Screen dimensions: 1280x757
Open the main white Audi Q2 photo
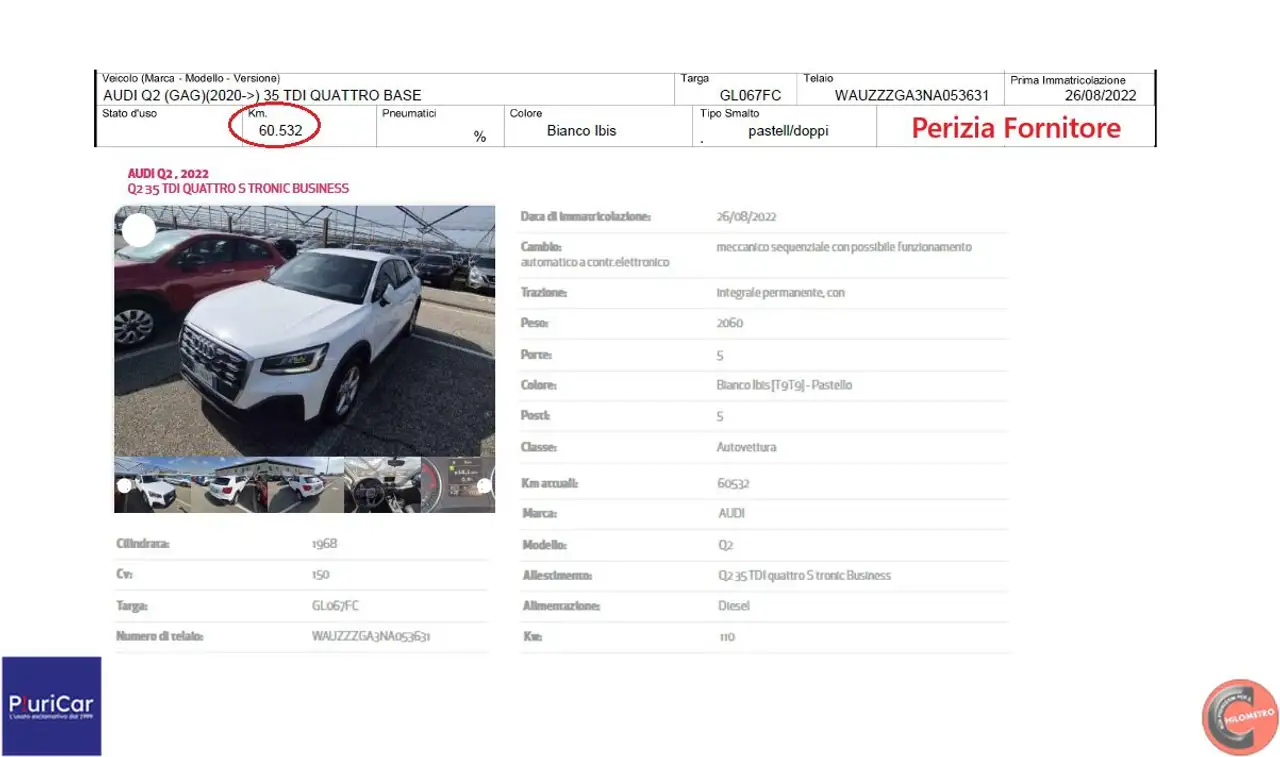[x=305, y=331]
